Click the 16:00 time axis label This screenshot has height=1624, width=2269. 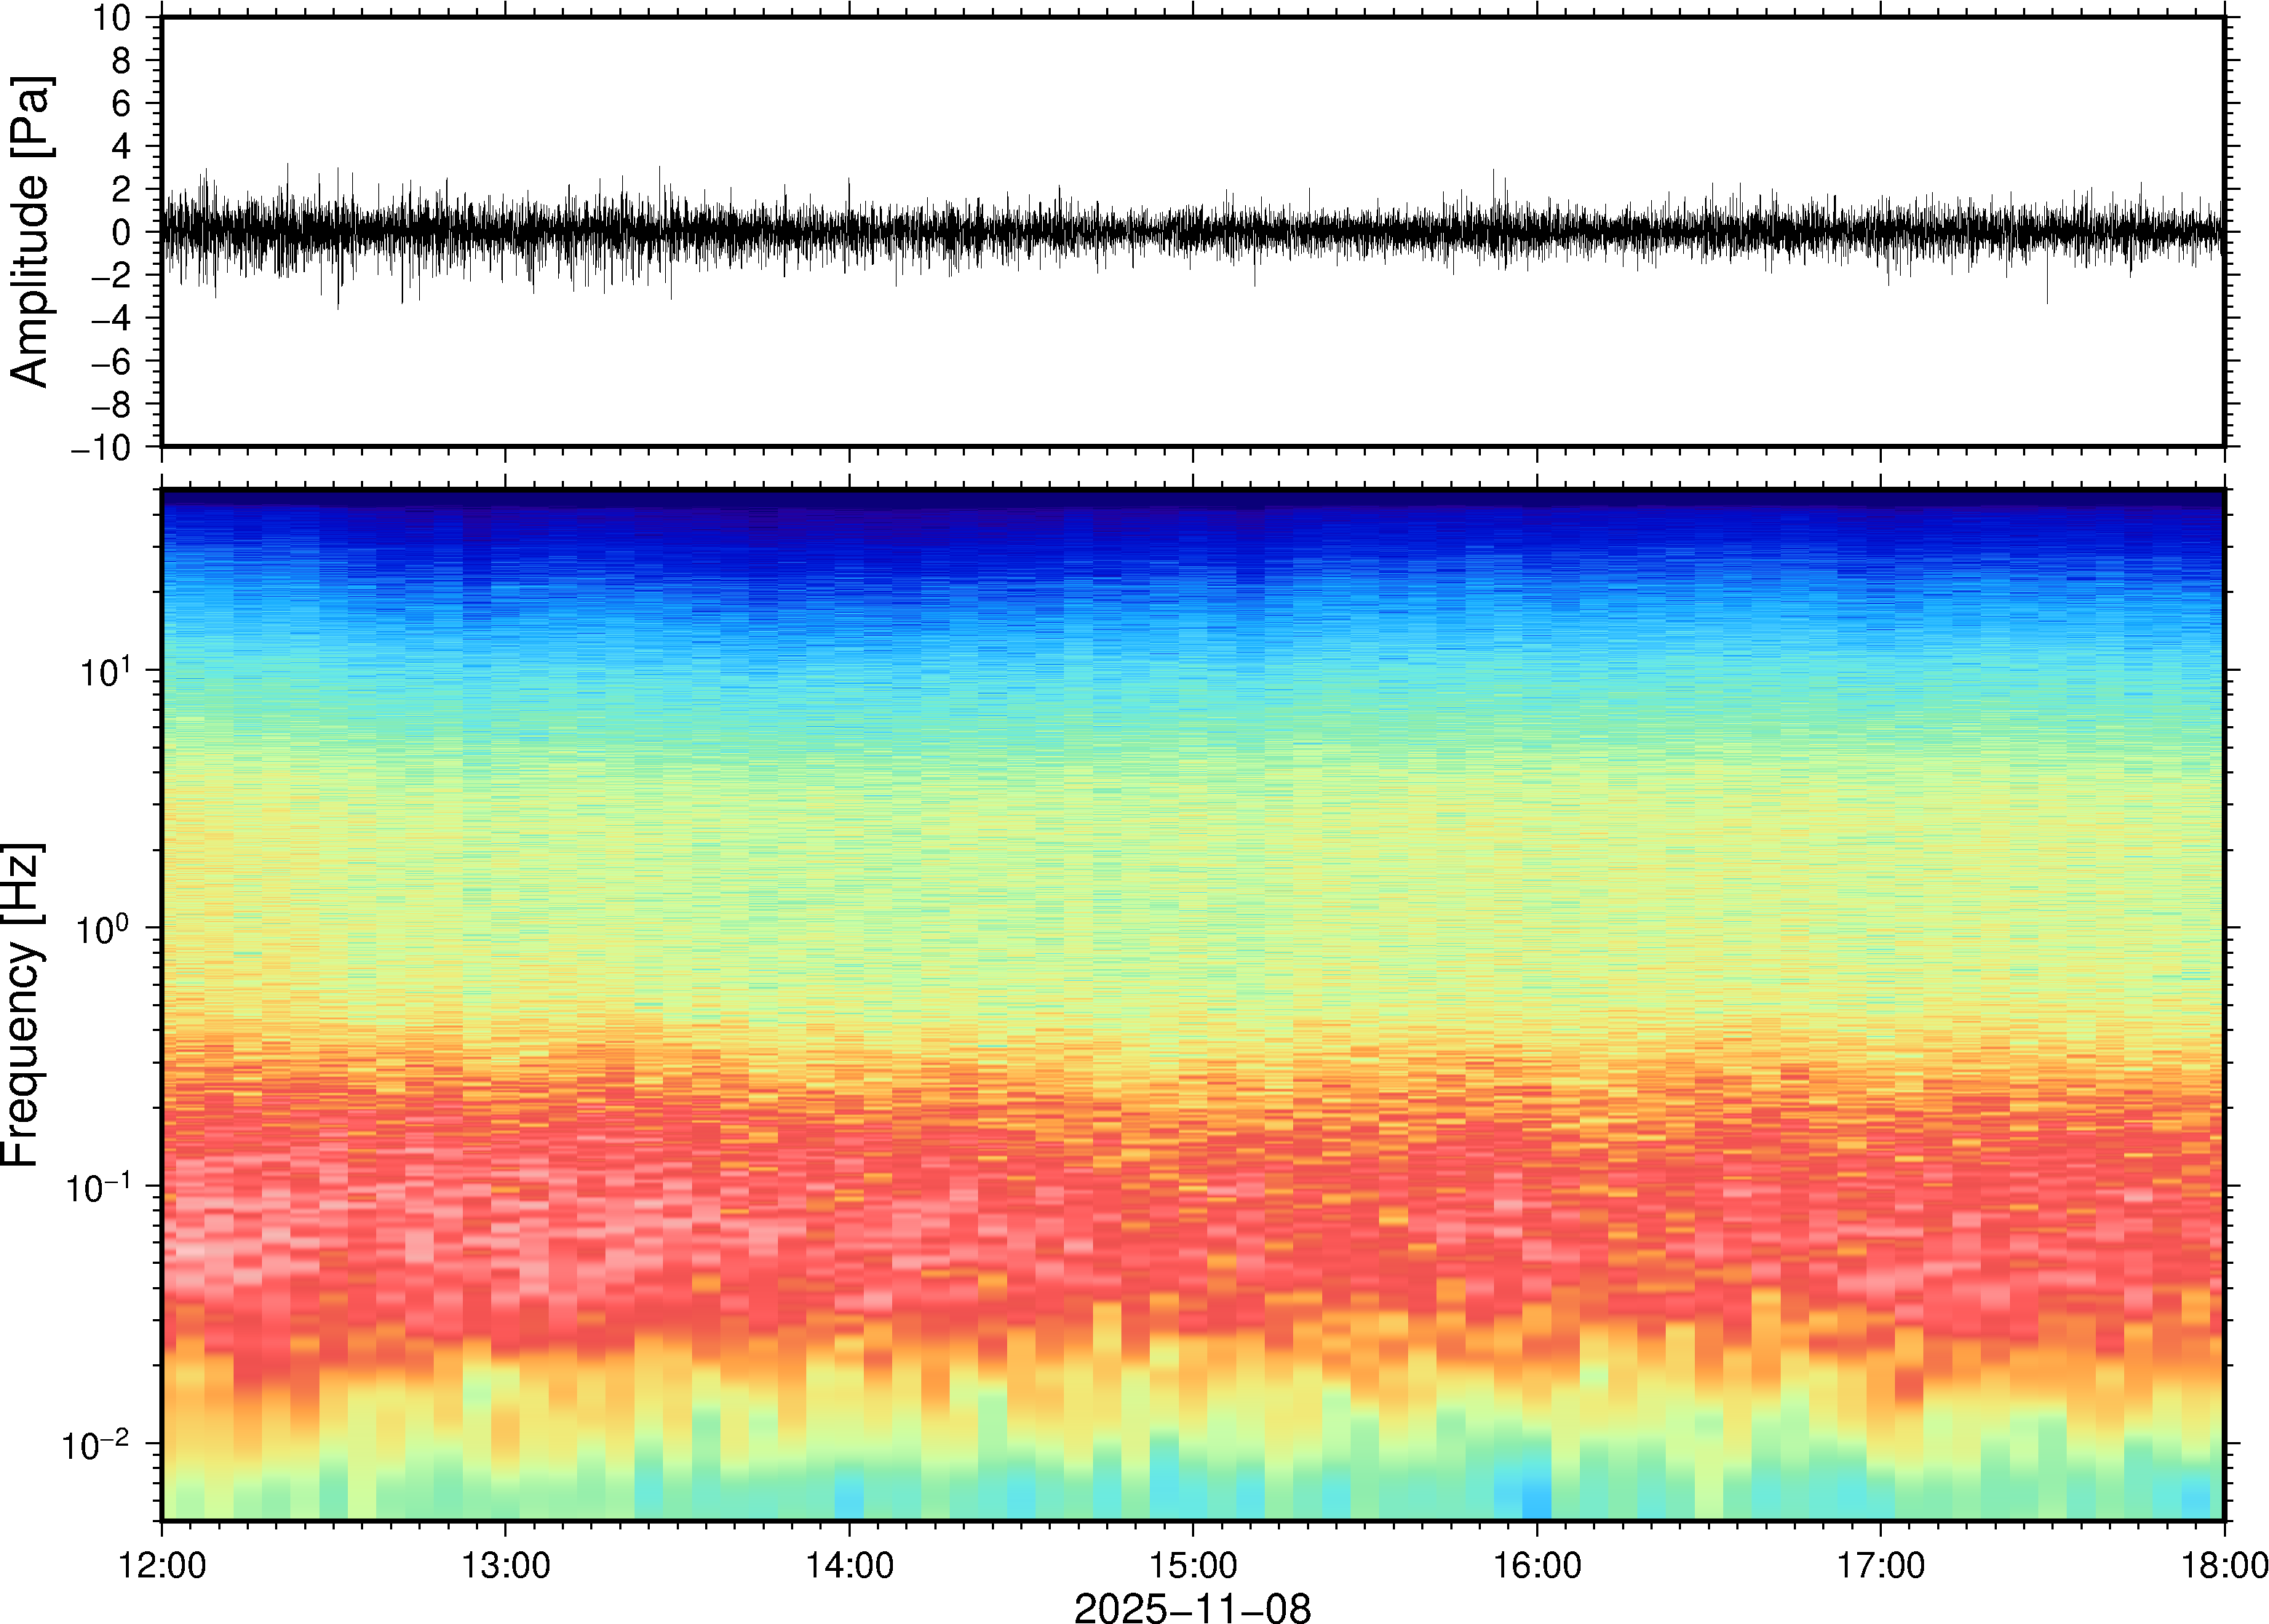point(1537,1565)
